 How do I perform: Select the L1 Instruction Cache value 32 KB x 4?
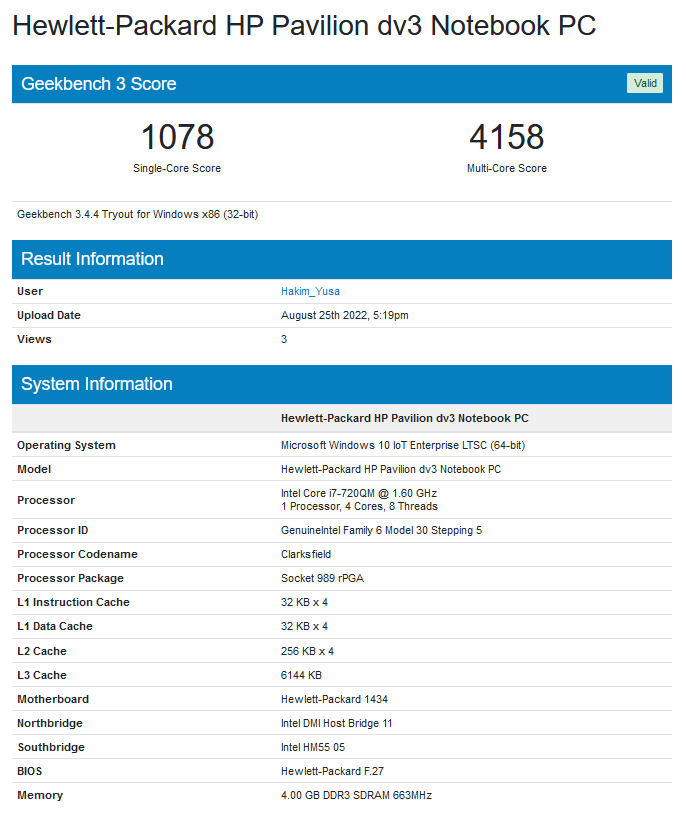tap(304, 602)
